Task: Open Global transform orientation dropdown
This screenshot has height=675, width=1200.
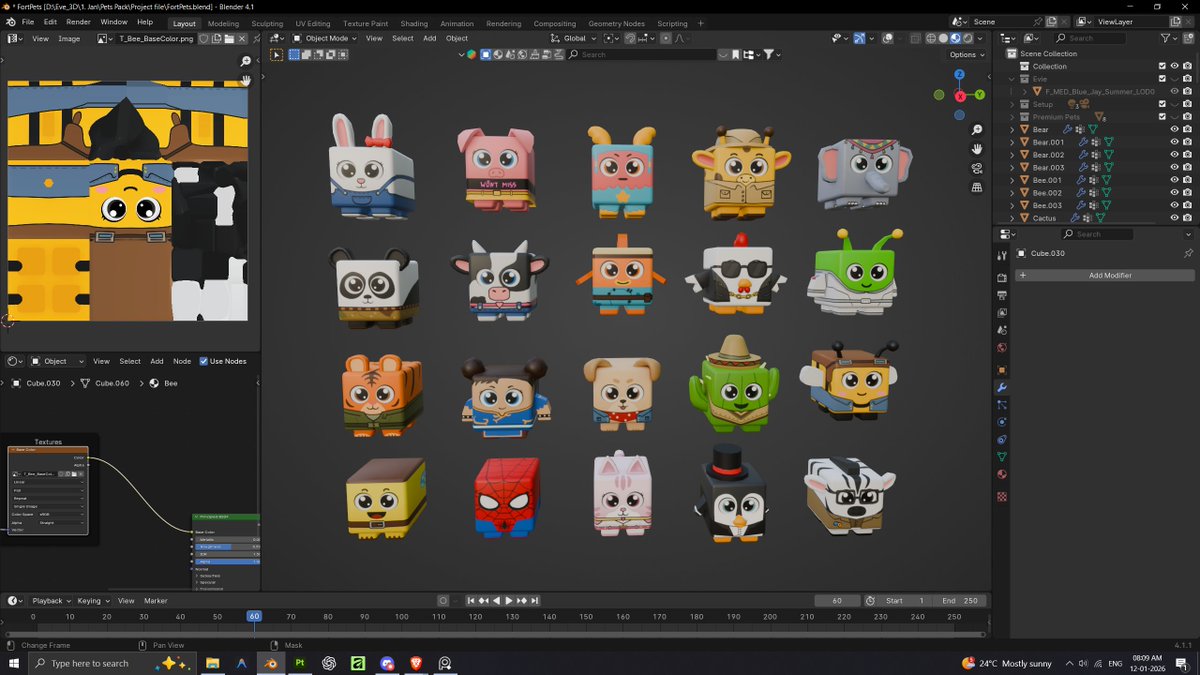Action: pyautogui.click(x=575, y=38)
